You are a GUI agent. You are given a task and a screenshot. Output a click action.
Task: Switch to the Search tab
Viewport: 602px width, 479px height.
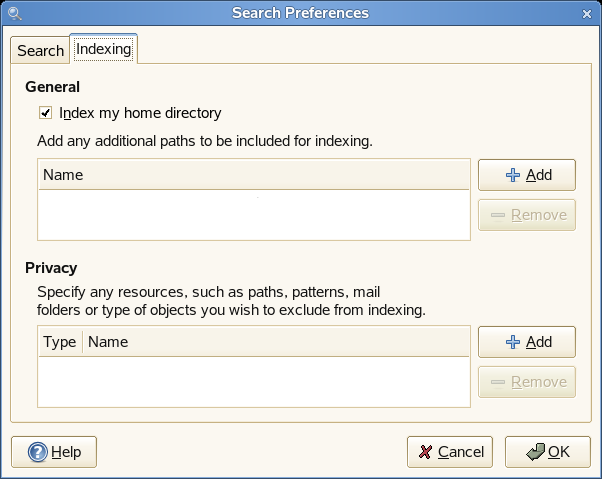(40, 51)
